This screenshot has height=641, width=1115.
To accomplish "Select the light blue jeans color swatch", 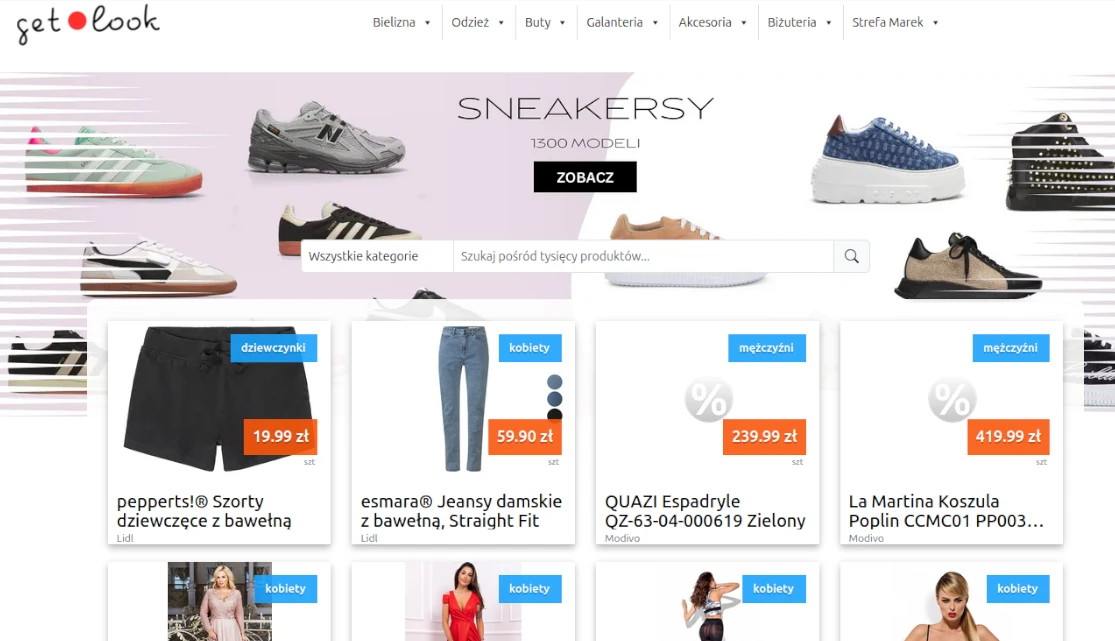I will click(x=555, y=382).
